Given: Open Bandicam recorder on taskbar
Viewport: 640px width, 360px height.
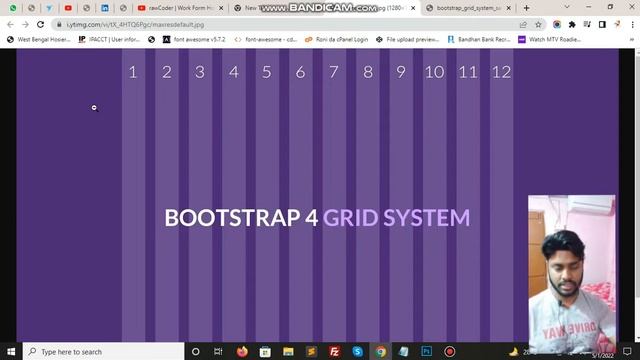Looking at the screenshot, I should pyautogui.click(x=450, y=351).
